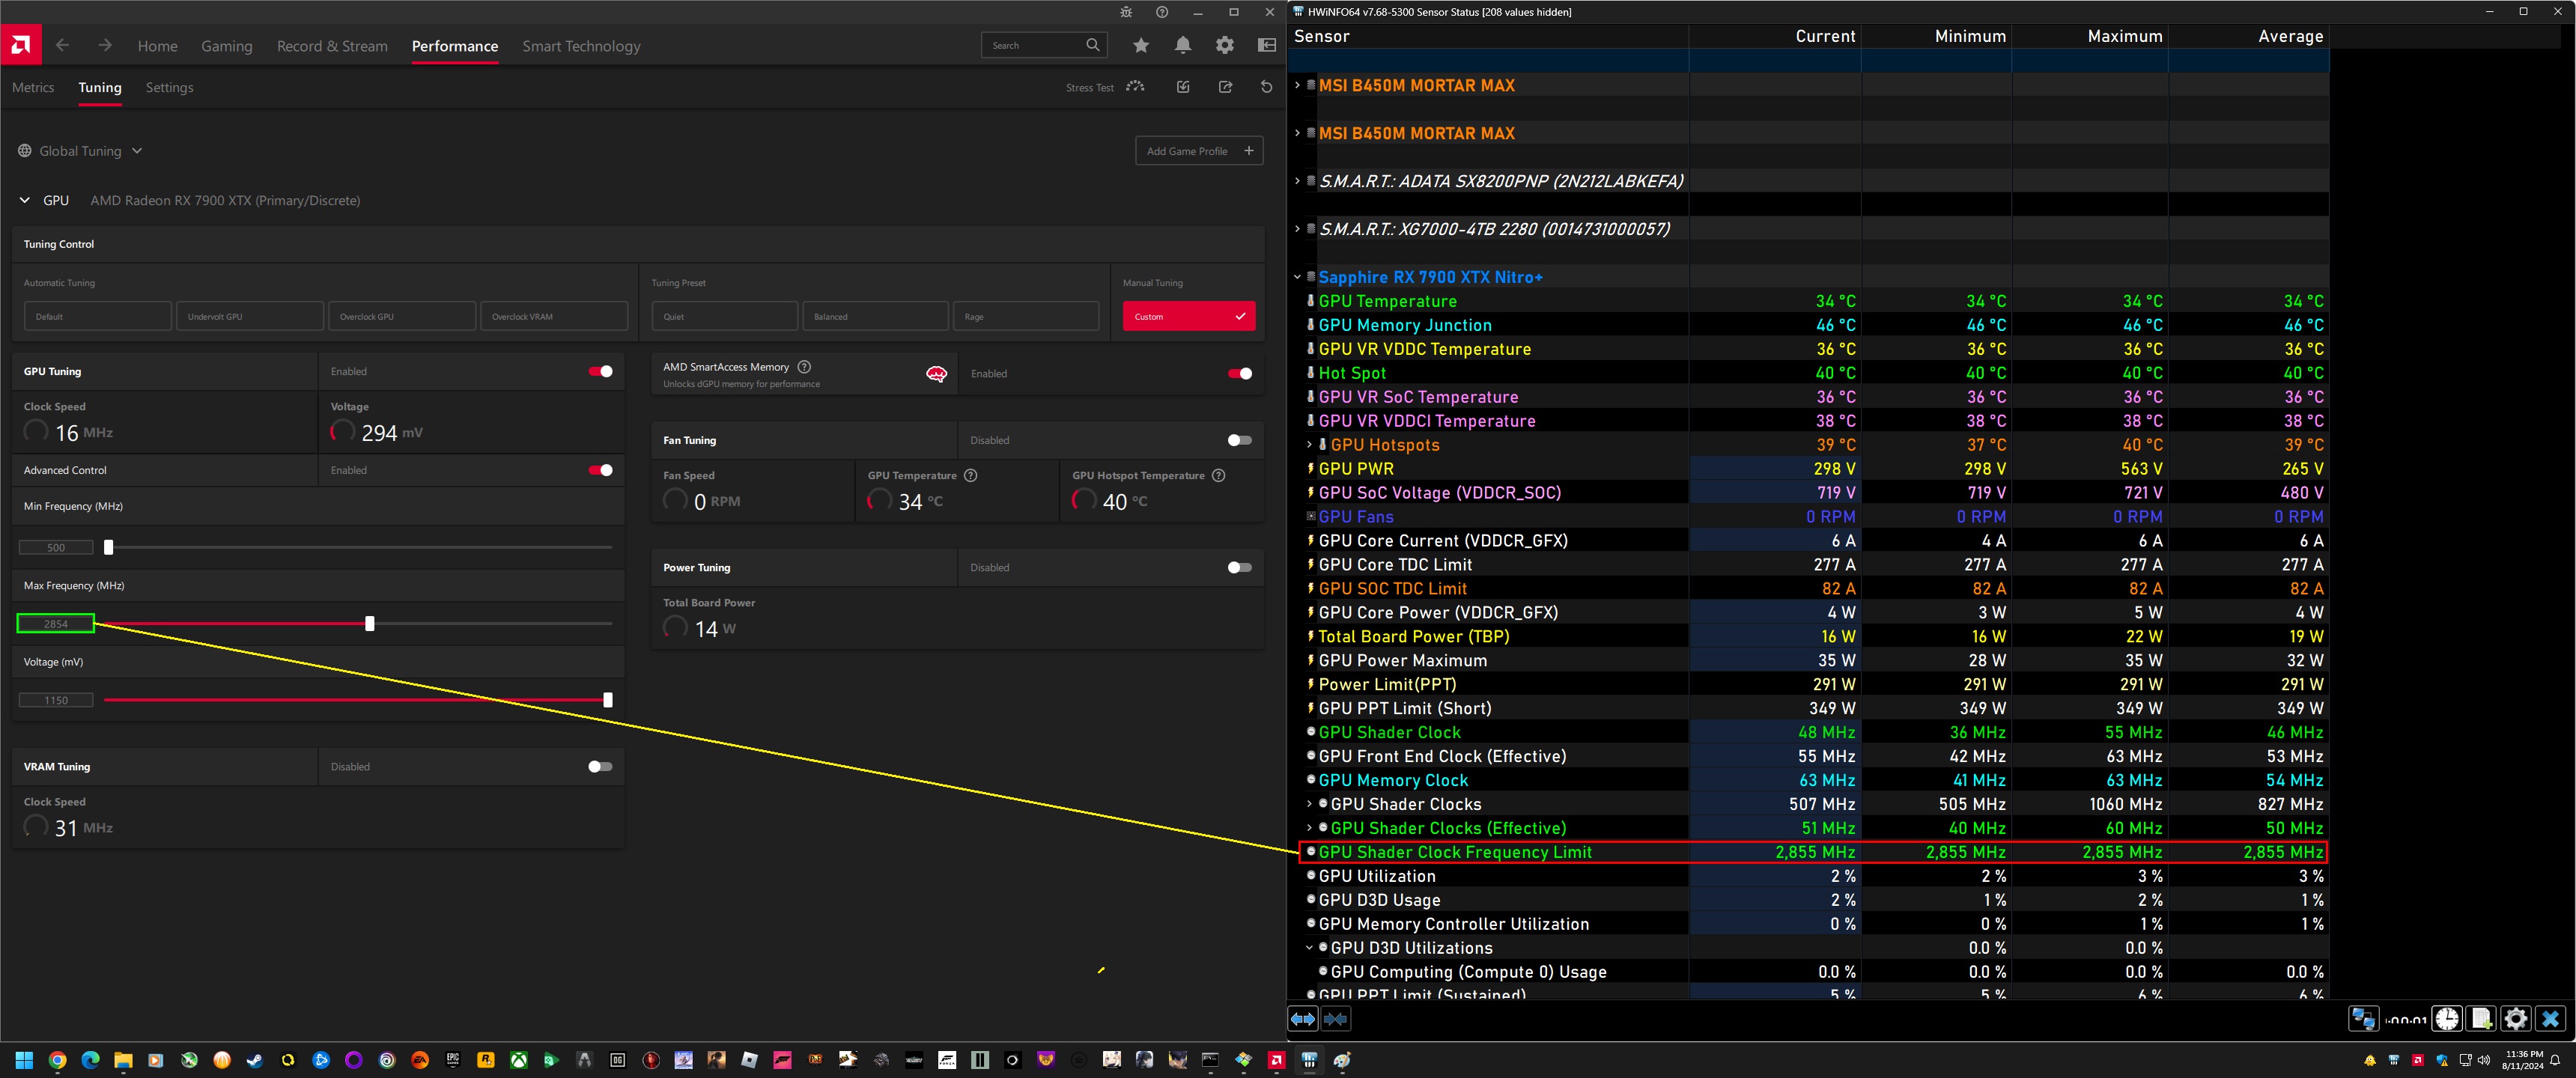Expand S.M.A.R.T. XG7000-4TB group
Image resolution: width=2576 pixels, height=1078 pixels.
click(x=1297, y=229)
